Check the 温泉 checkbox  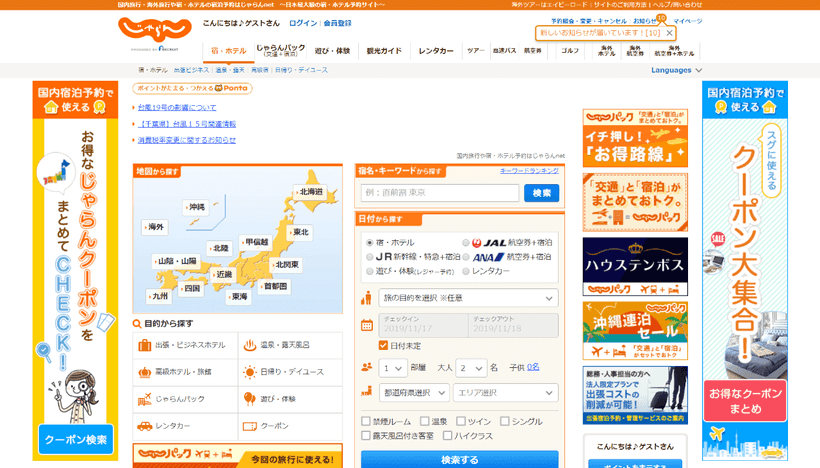(x=425, y=421)
